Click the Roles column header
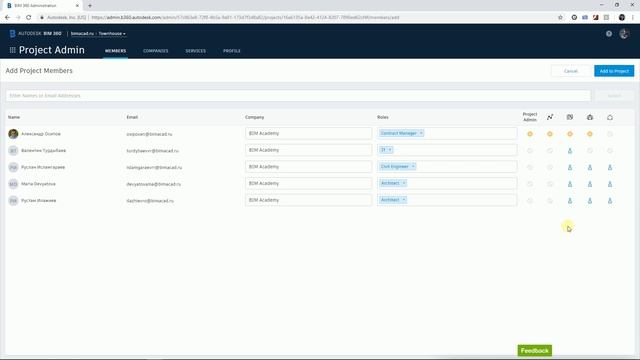 coord(382,117)
